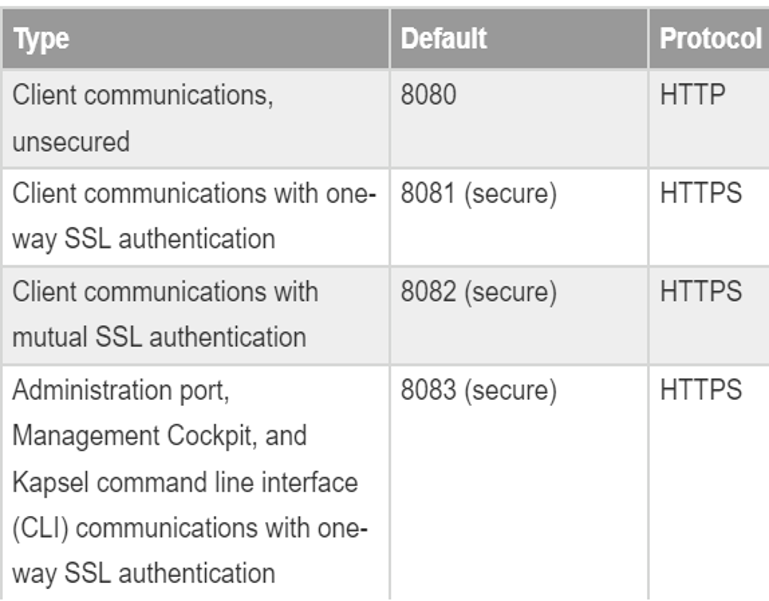Click the '8083 (secure)' port cell
This screenshot has height=601, width=769.
[478, 391]
